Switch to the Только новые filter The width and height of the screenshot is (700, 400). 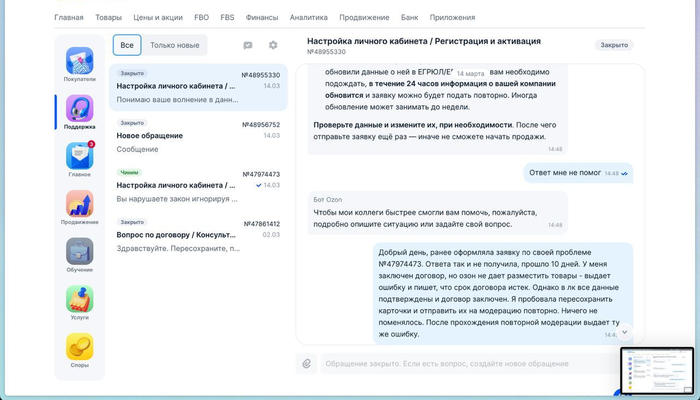coord(175,45)
